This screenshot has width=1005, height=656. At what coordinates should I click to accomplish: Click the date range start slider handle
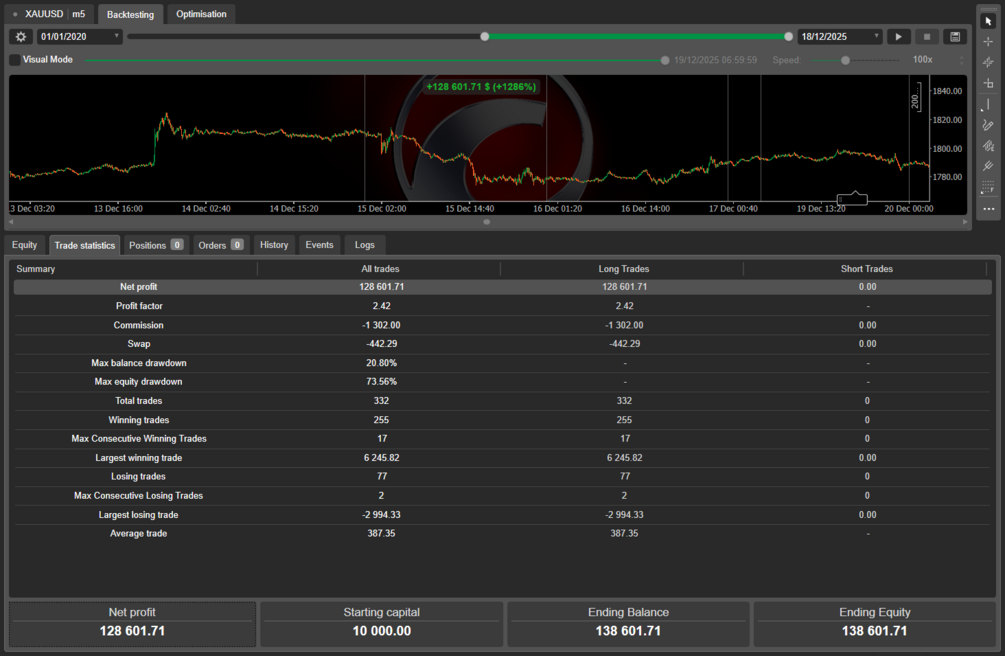click(x=485, y=37)
